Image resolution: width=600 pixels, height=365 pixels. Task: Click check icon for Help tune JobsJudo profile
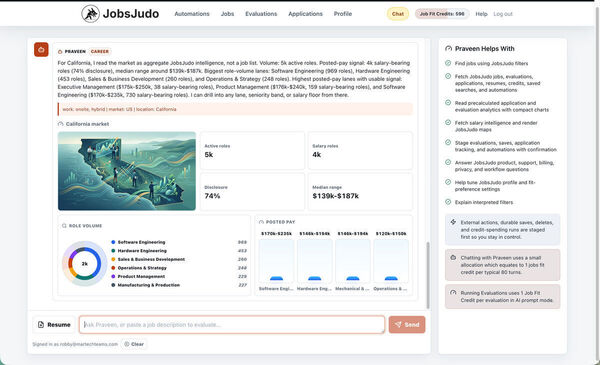(x=448, y=182)
